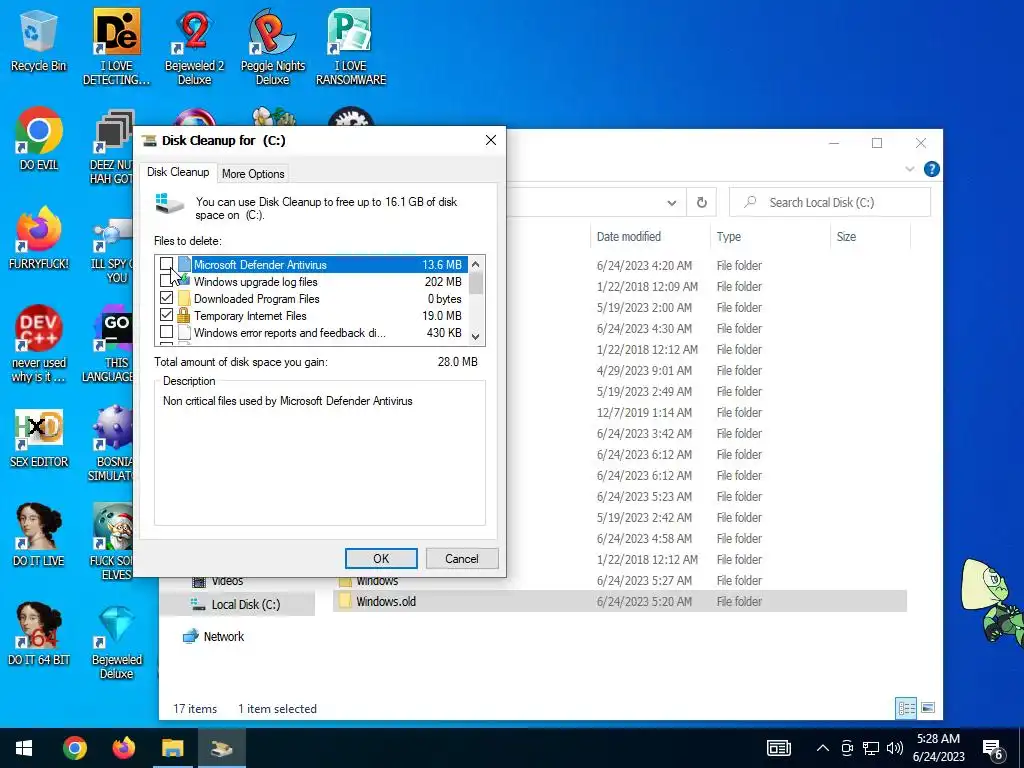Open the I LOVE DETECTING desktop shortcut
This screenshot has height=768, width=1024.
[x=116, y=47]
